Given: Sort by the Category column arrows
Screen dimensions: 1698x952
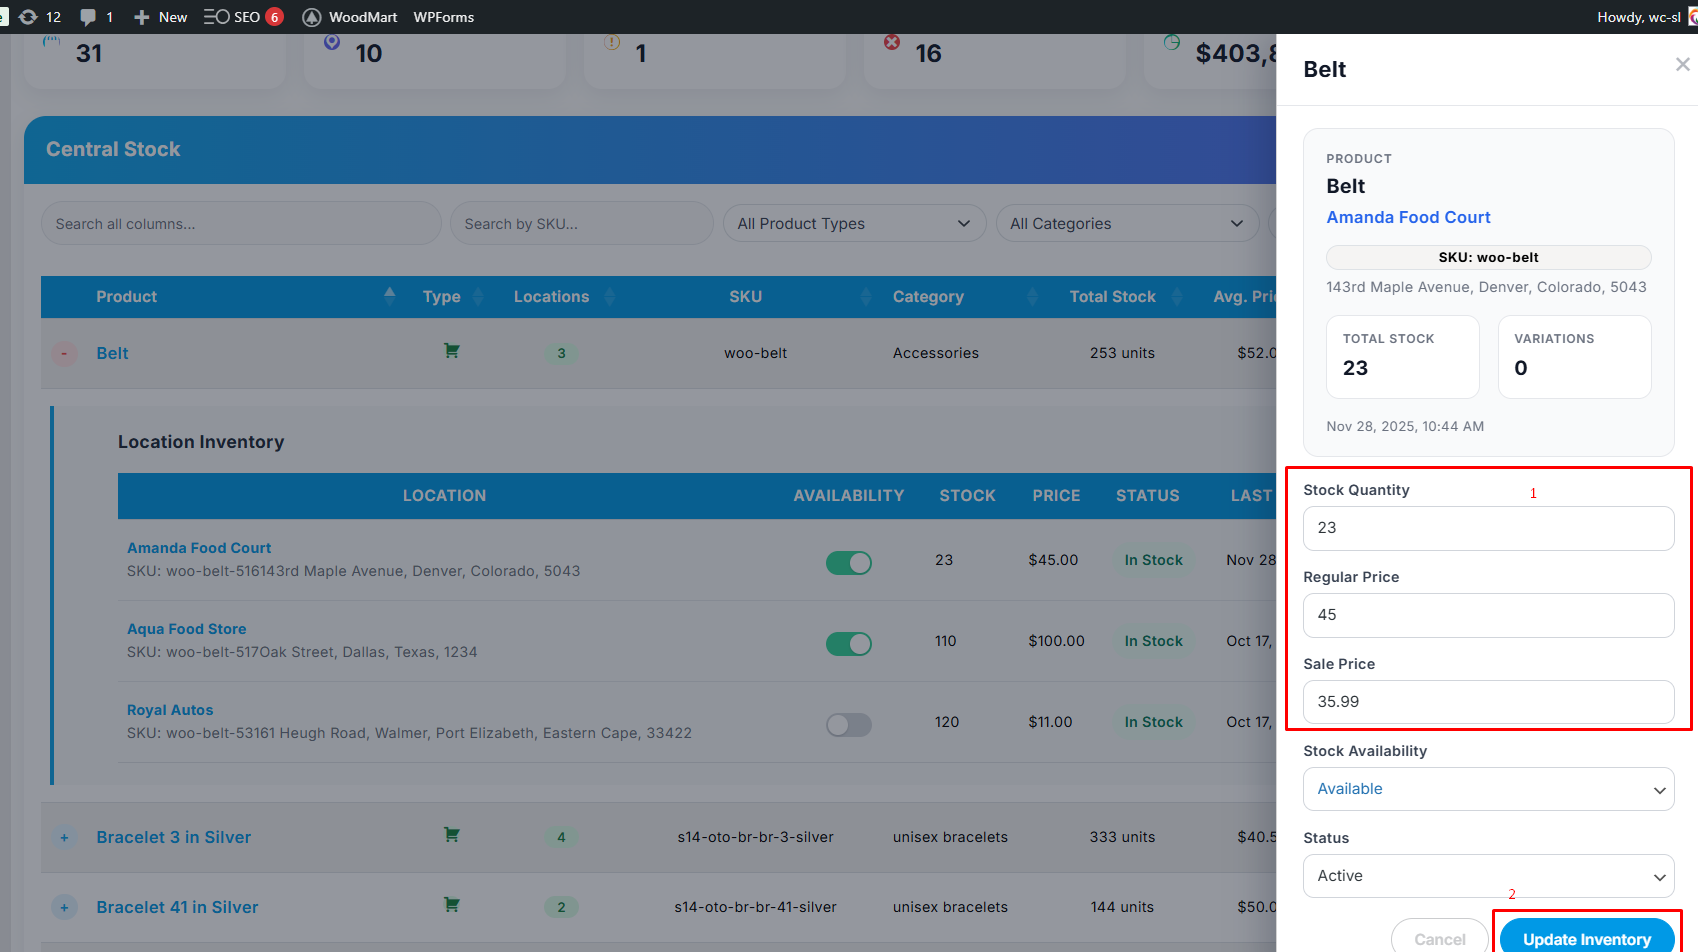Looking at the screenshot, I should coord(1033,297).
